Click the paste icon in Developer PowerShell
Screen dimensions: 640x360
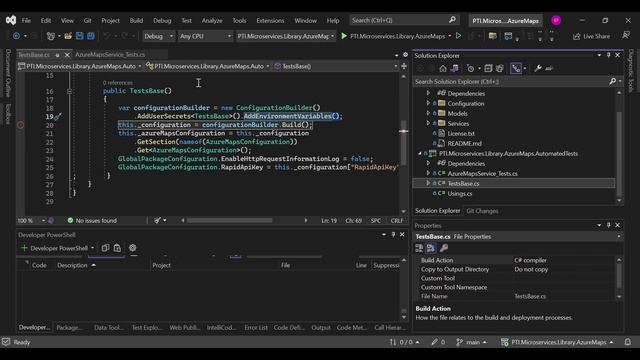[x=117, y=248]
